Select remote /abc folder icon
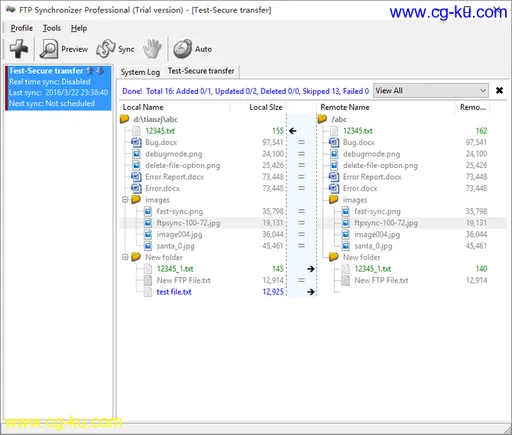Viewport: 512px width, 435px height. tap(322, 119)
